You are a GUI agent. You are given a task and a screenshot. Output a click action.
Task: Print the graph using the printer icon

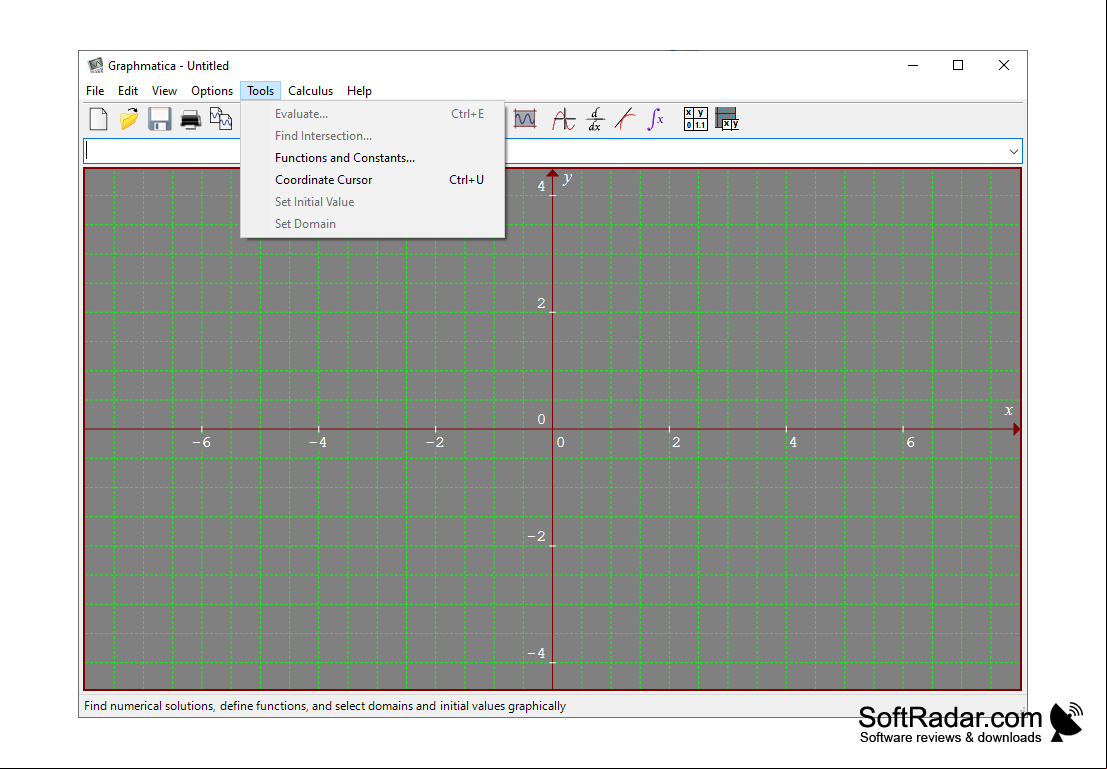coord(191,119)
